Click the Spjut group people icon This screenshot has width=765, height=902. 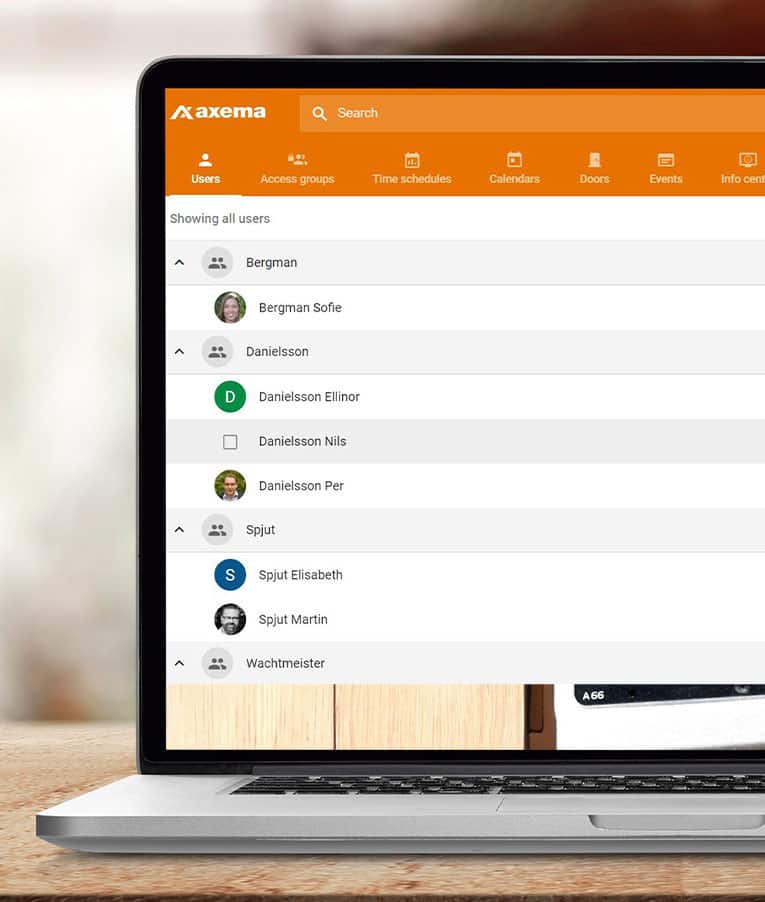click(x=217, y=530)
